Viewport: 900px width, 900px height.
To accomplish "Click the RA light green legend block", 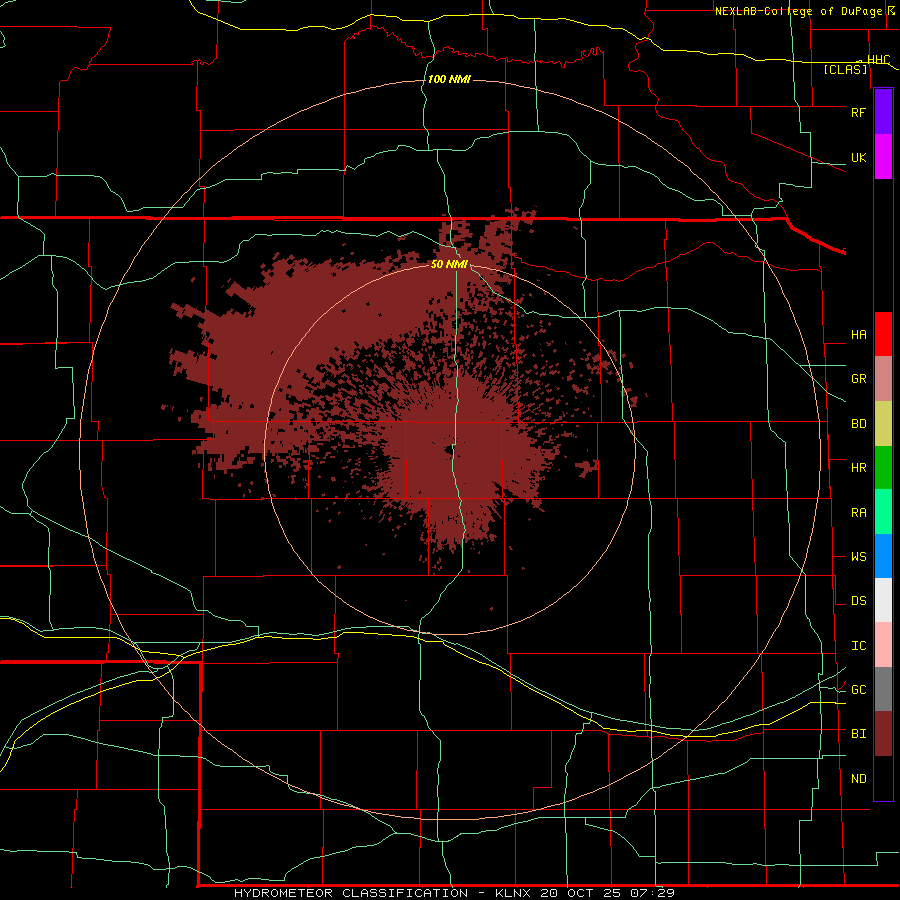I will [883, 511].
